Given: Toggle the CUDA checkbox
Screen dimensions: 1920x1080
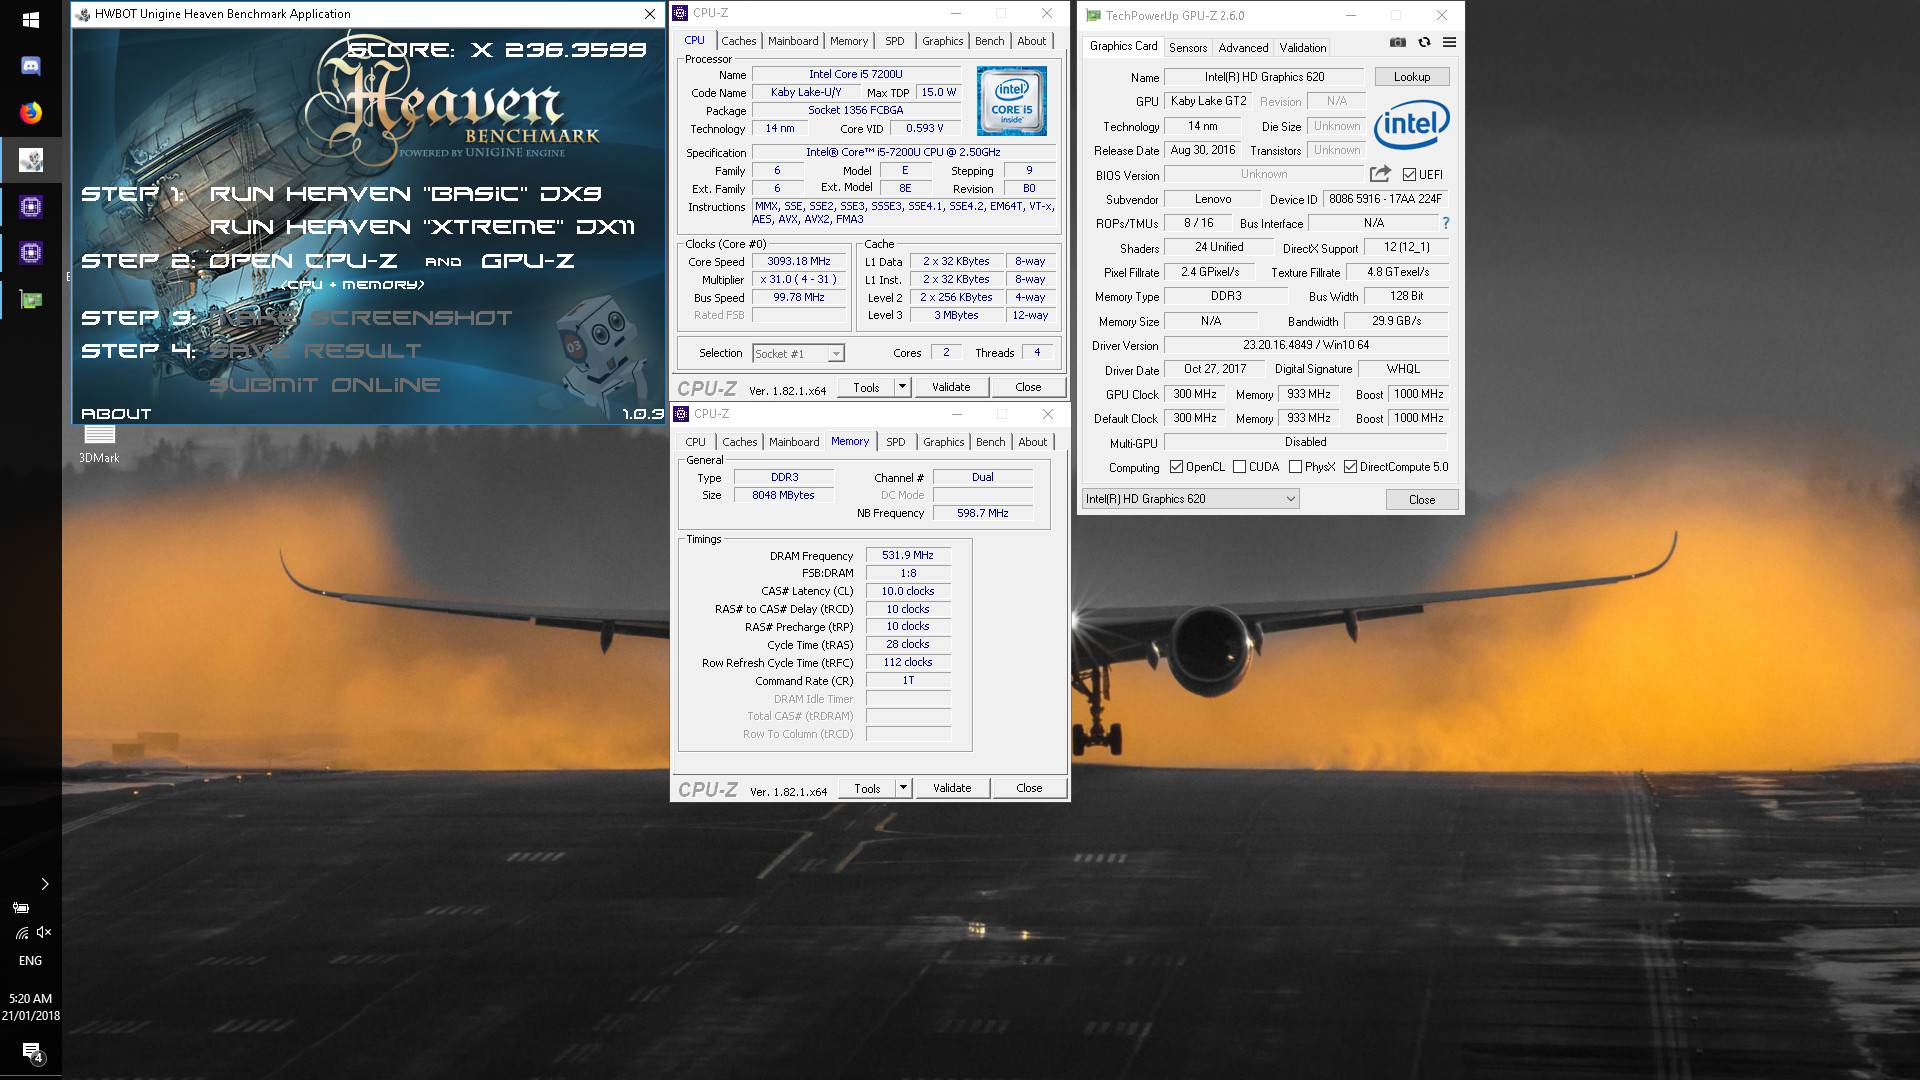Looking at the screenshot, I should click(x=1239, y=467).
